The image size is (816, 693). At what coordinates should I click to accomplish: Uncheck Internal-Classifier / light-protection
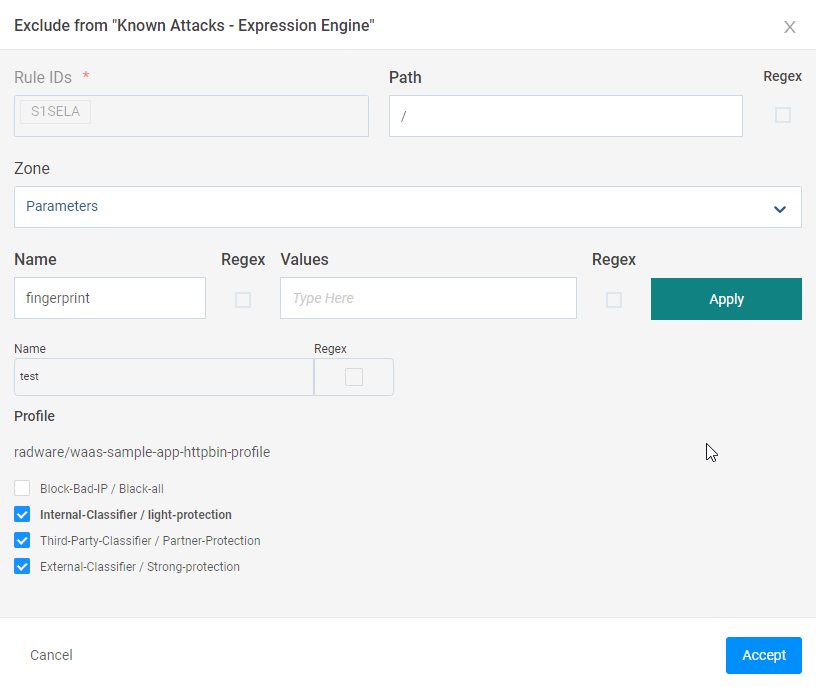click(23, 515)
